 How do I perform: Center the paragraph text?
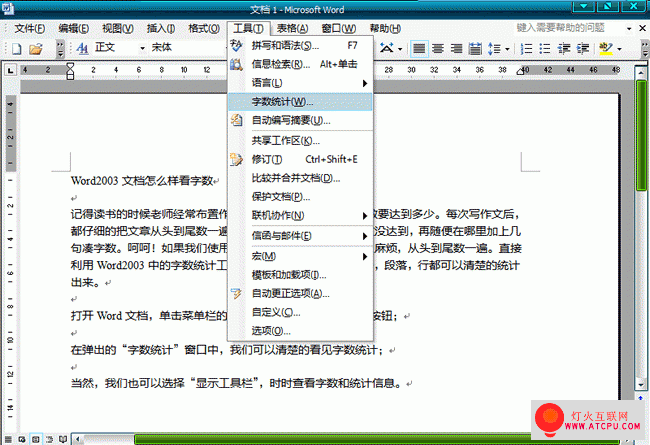438,49
